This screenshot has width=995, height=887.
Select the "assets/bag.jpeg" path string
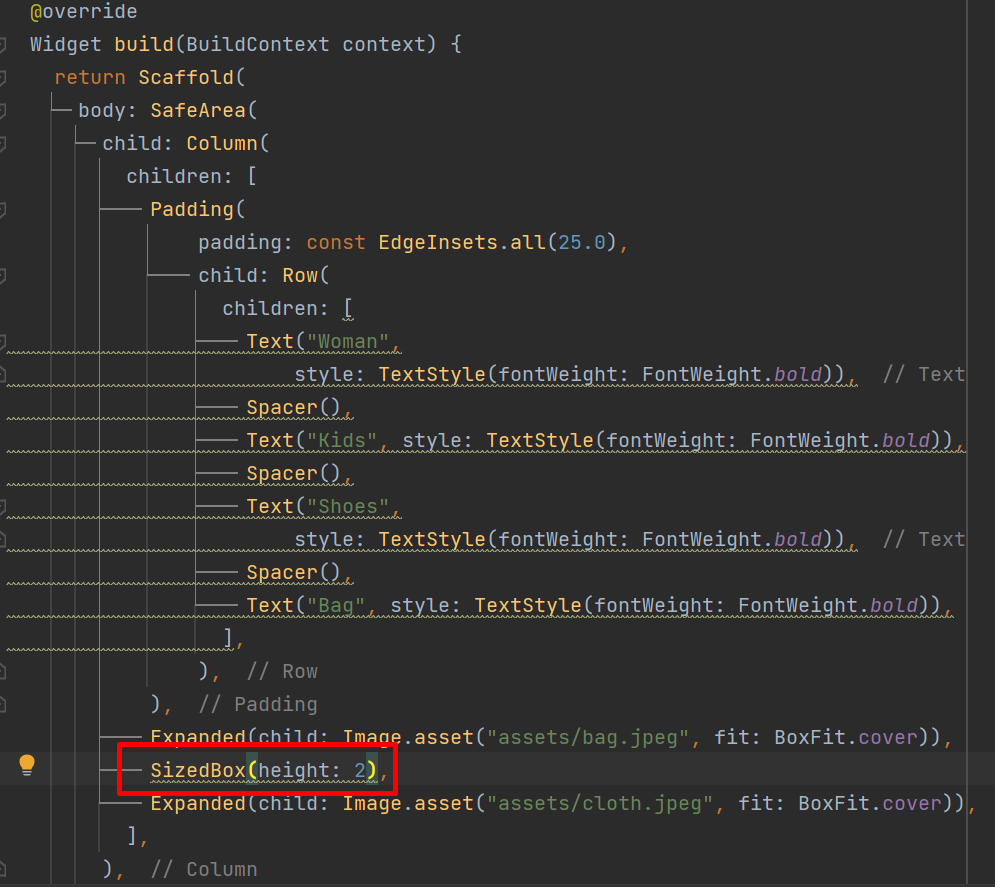(x=588, y=737)
